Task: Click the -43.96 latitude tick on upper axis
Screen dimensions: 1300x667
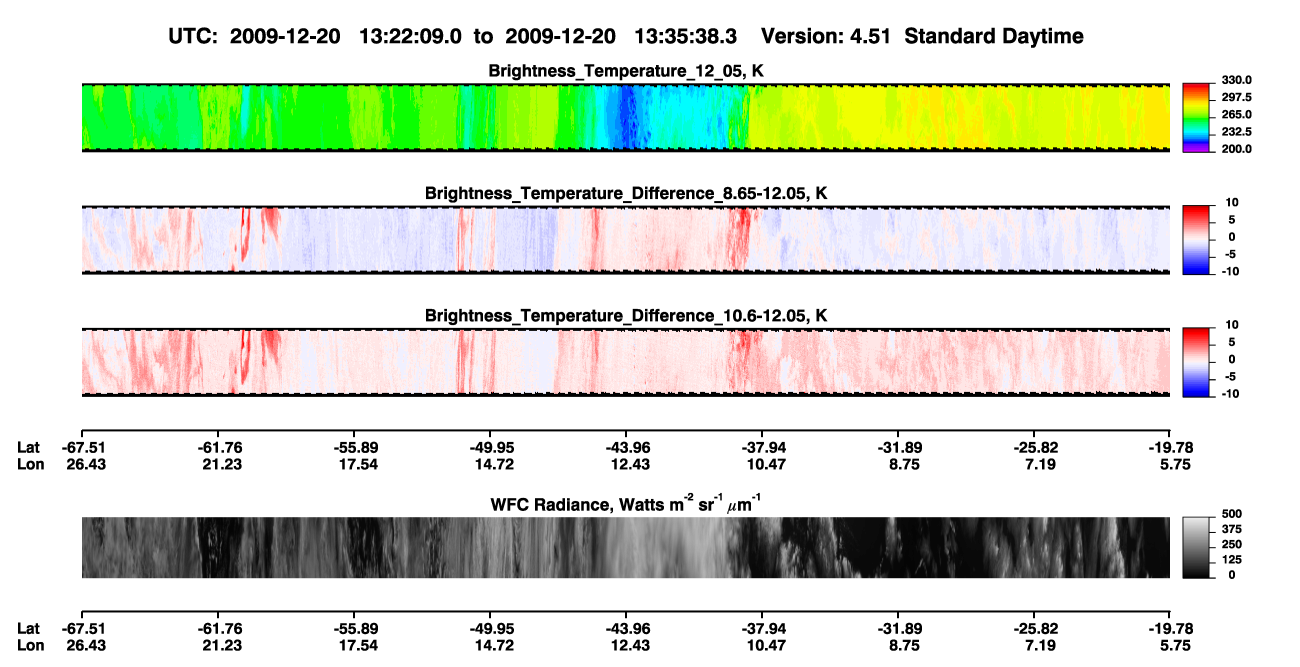Action: [626, 447]
